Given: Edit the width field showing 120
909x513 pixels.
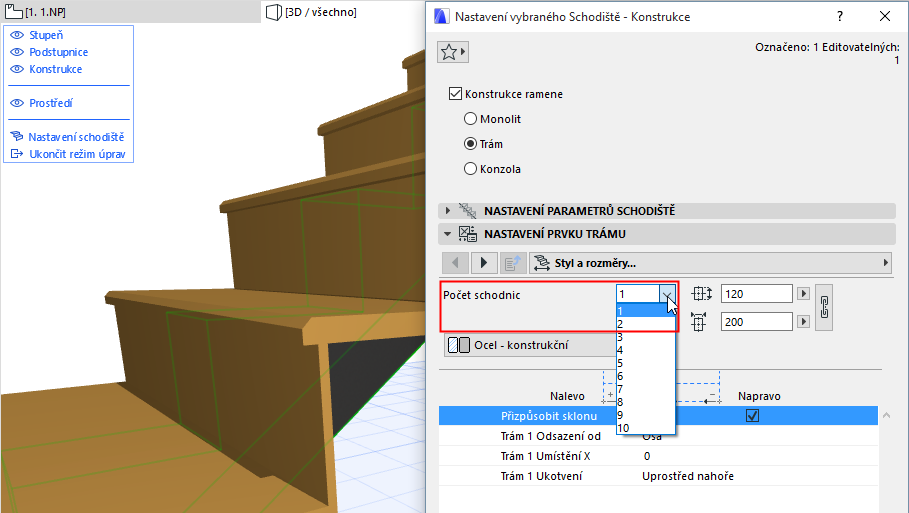Looking at the screenshot, I should [757, 294].
